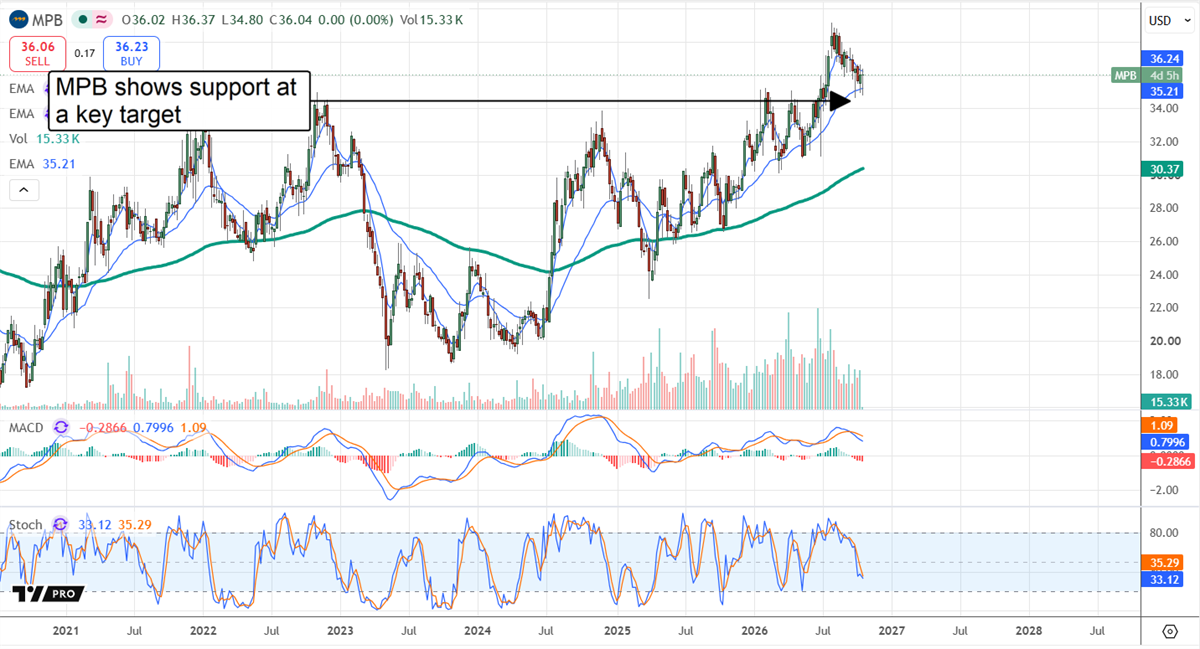
Task: Click 2025 on the time axis
Action: coord(616,631)
